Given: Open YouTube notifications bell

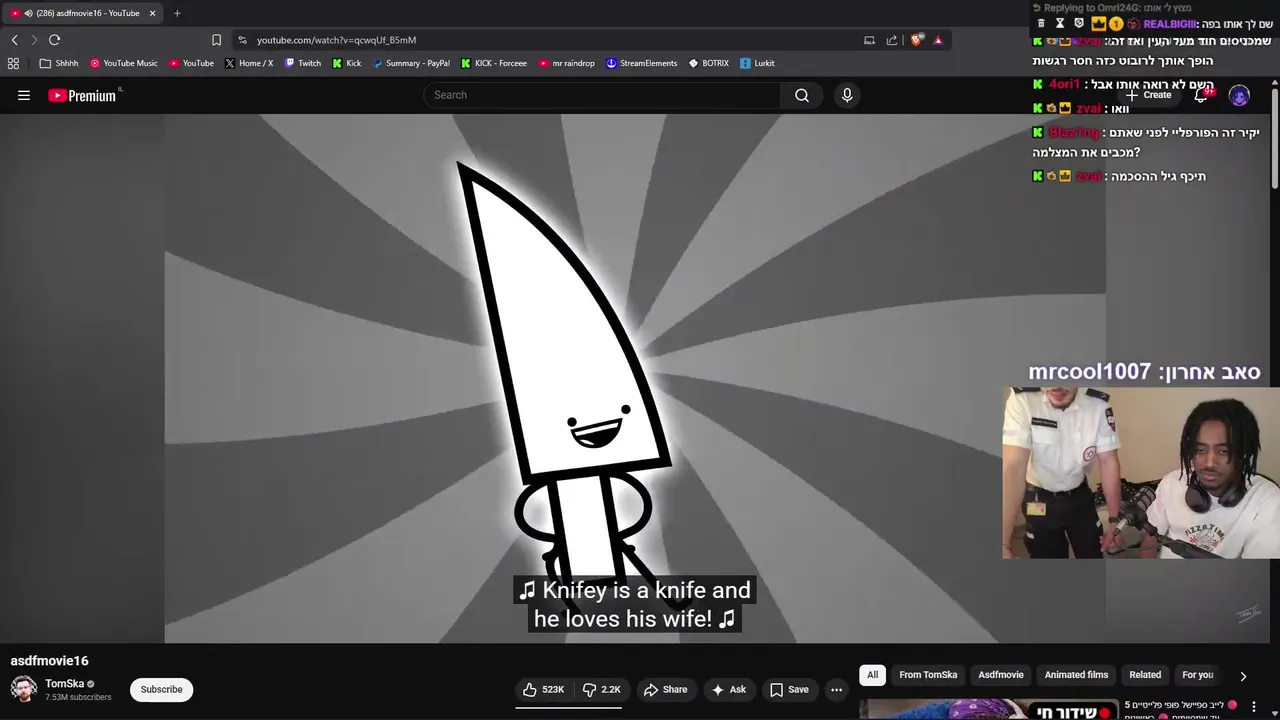Looking at the screenshot, I should click(x=1201, y=95).
